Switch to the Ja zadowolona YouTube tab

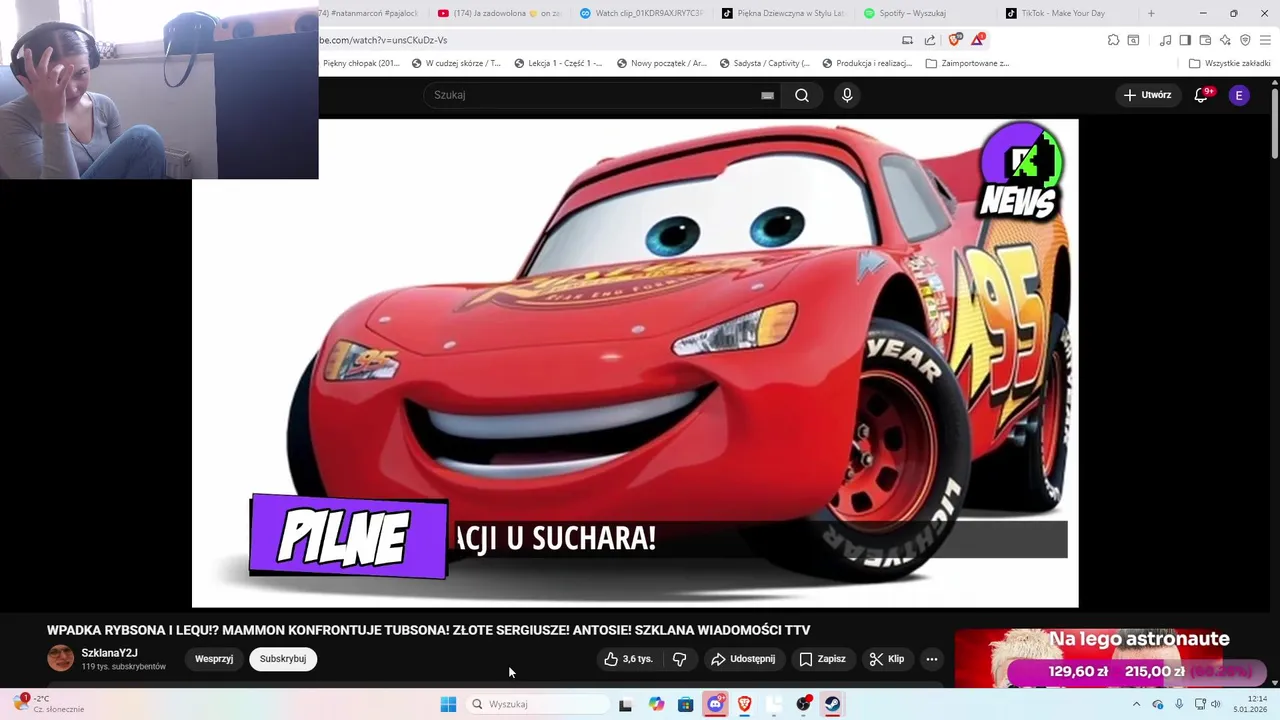tap(499, 13)
